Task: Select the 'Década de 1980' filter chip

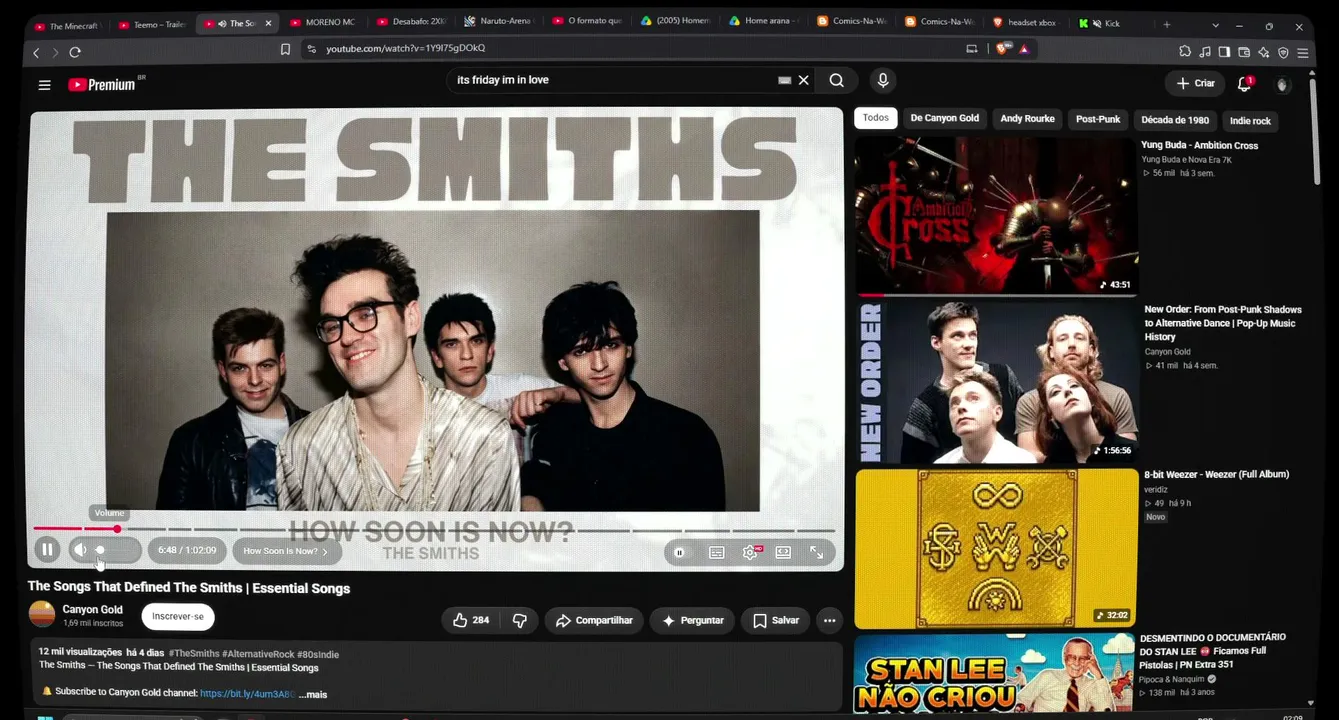Action: (1175, 120)
